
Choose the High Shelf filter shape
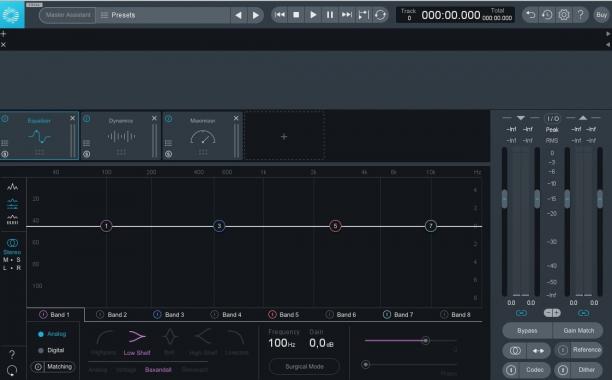(x=203, y=342)
